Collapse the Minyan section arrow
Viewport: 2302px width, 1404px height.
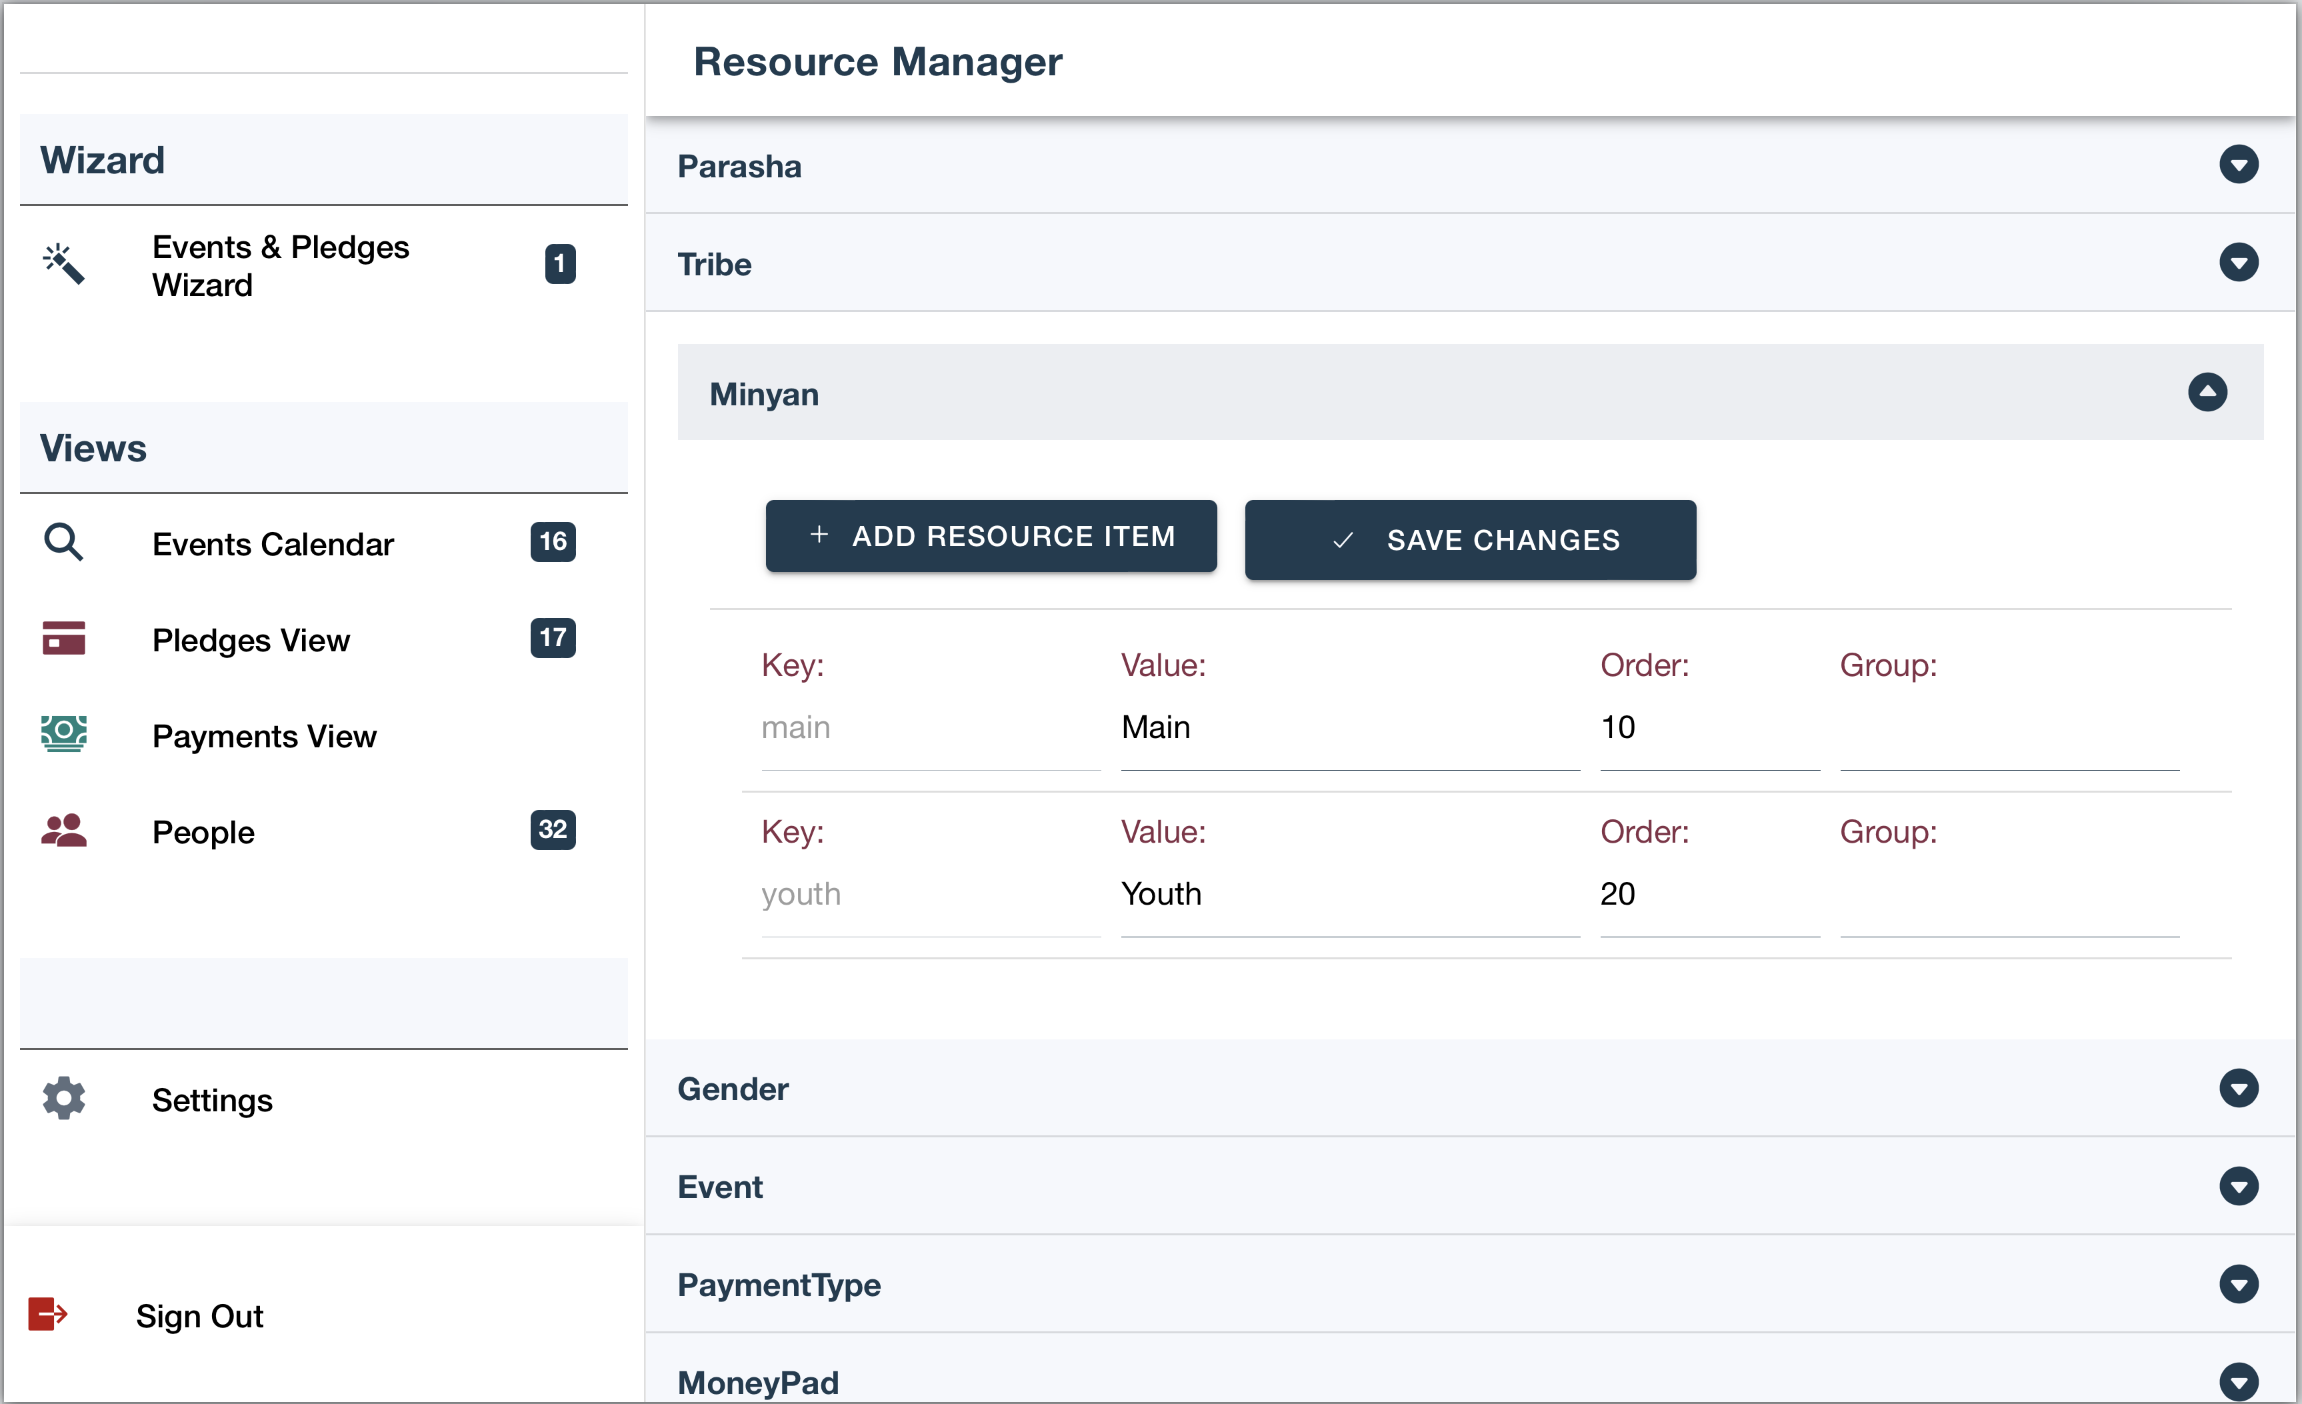point(2207,392)
